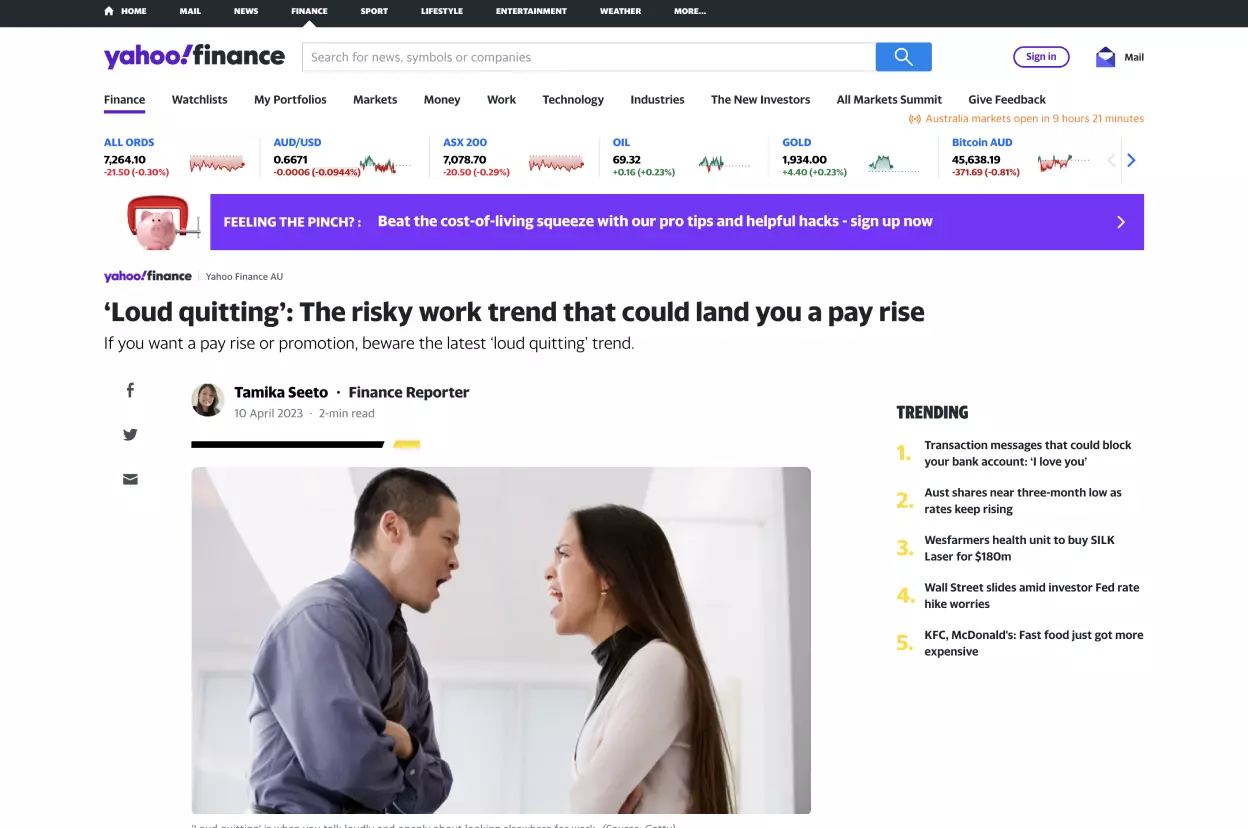Share article on Facebook icon

[130, 390]
